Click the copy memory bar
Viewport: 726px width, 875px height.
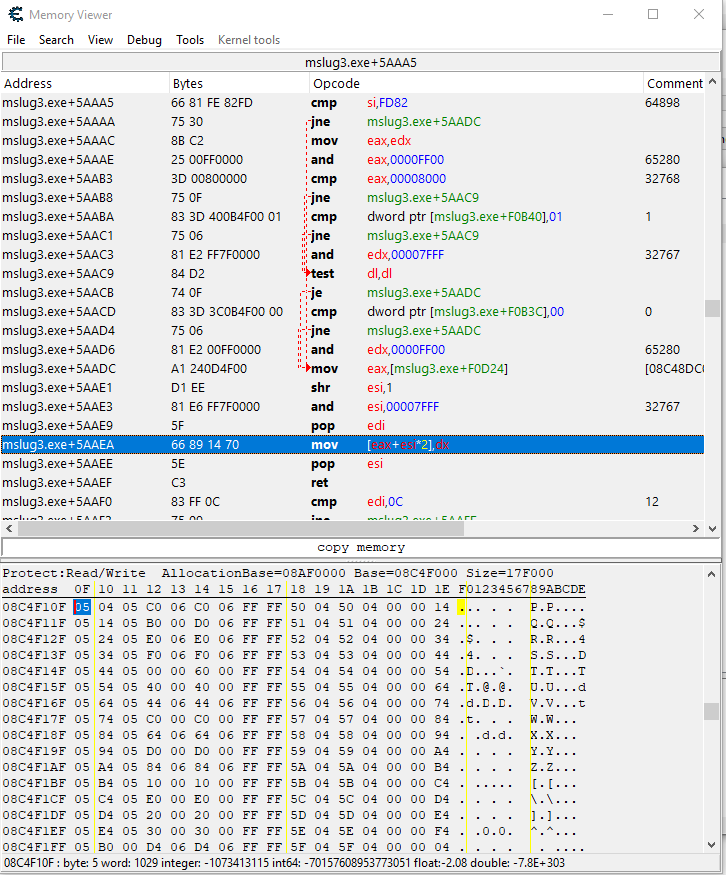click(x=361, y=547)
